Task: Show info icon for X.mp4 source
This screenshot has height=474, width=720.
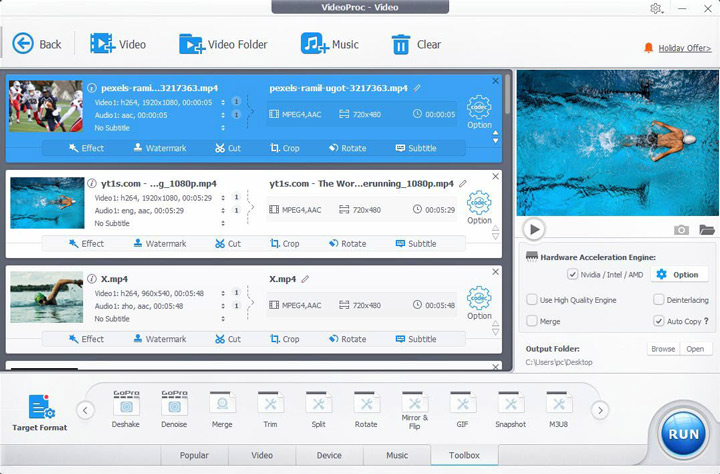Action: (92, 279)
